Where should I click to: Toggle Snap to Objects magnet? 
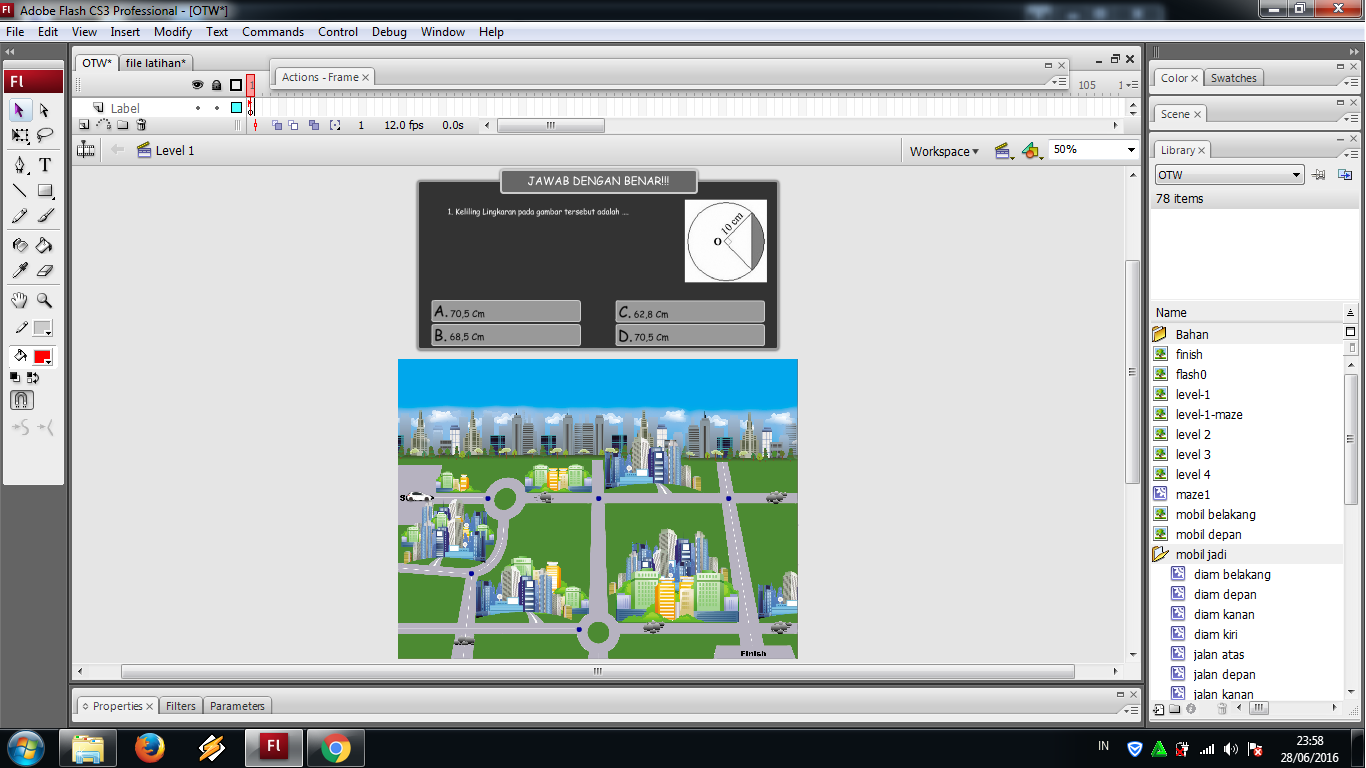tap(22, 400)
